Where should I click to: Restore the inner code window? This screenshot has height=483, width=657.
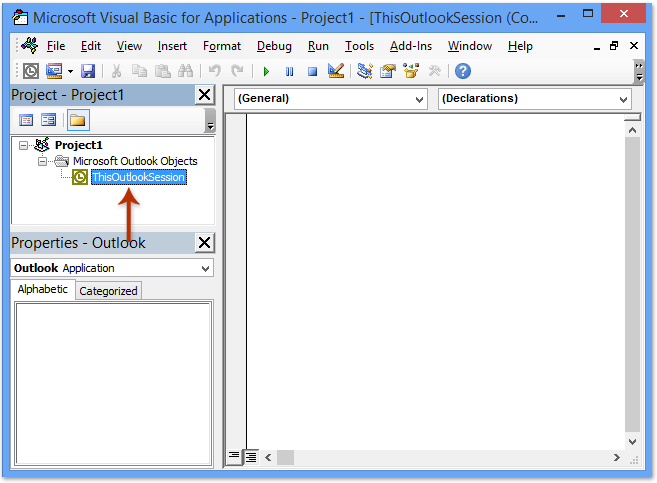pos(614,45)
